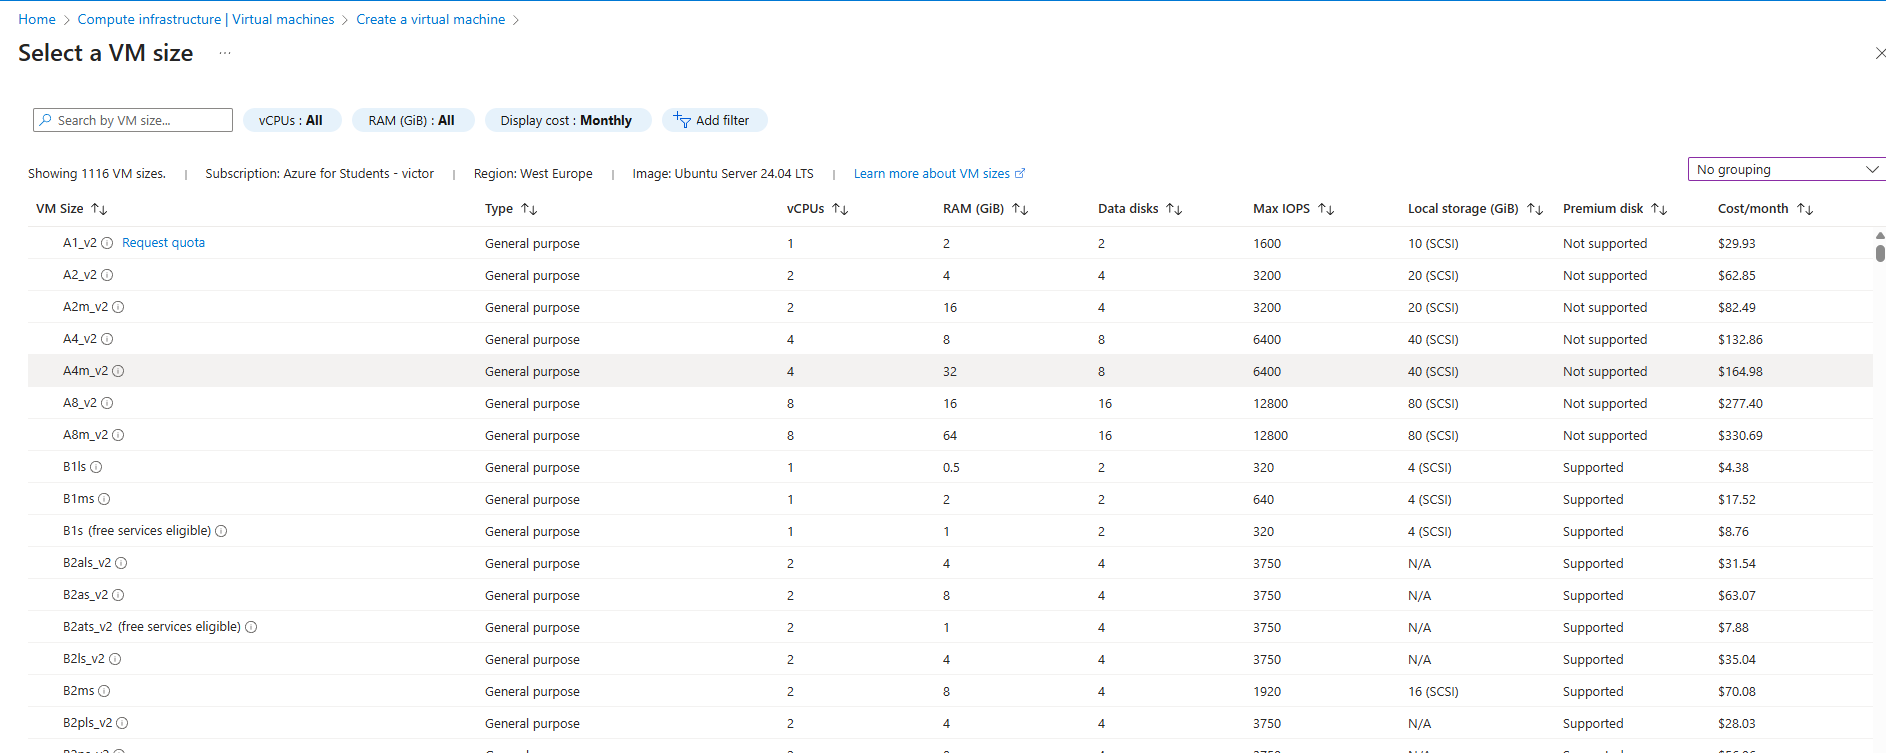The height and width of the screenshot is (753, 1886).
Task: Click the Add filter button
Action: click(714, 120)
